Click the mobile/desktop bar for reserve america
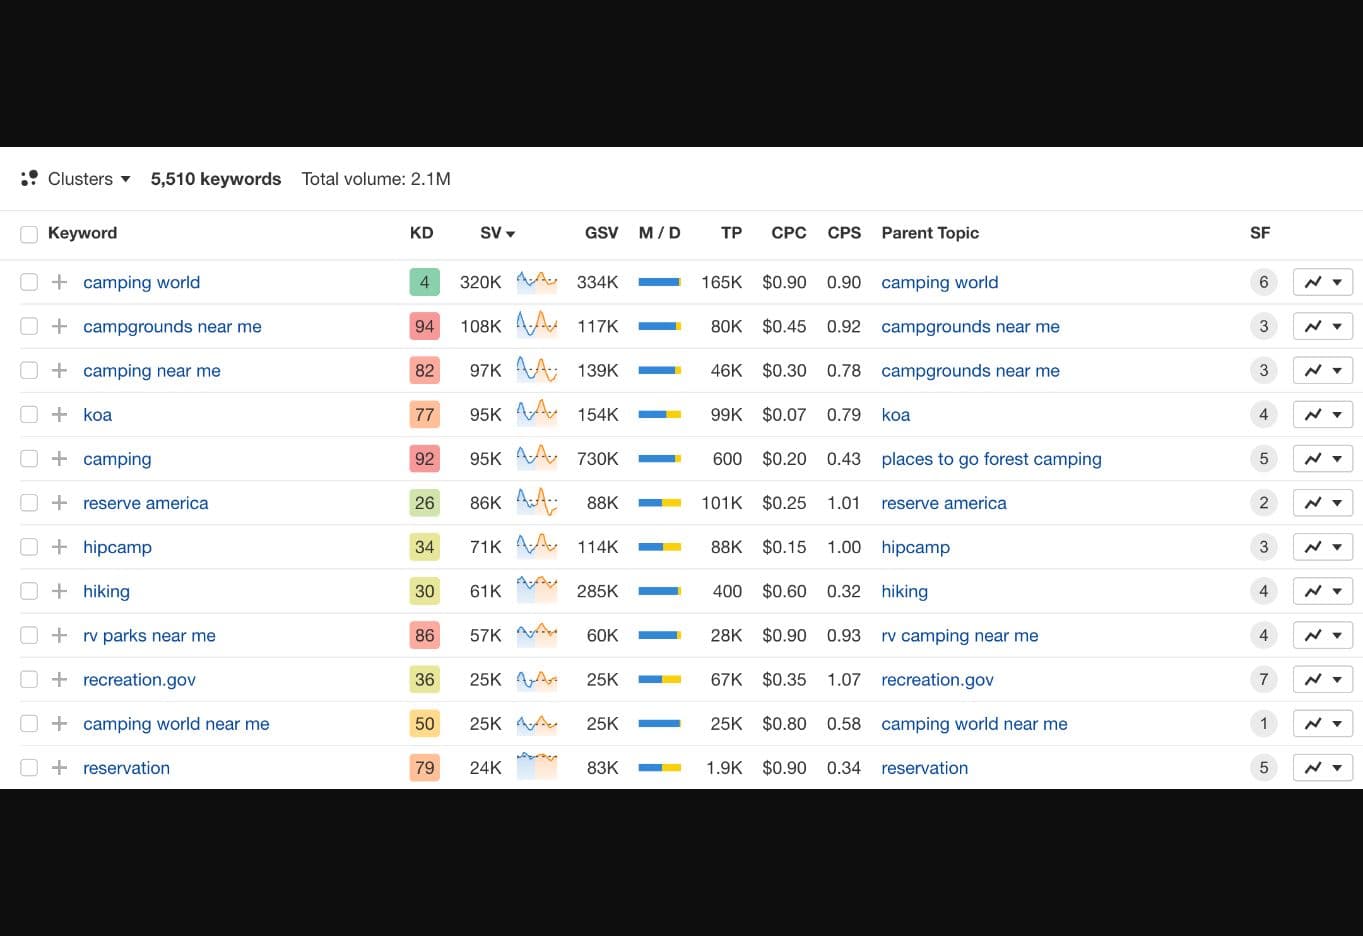The width and height of the screenshot is (1363, 936). pos(660,502)
